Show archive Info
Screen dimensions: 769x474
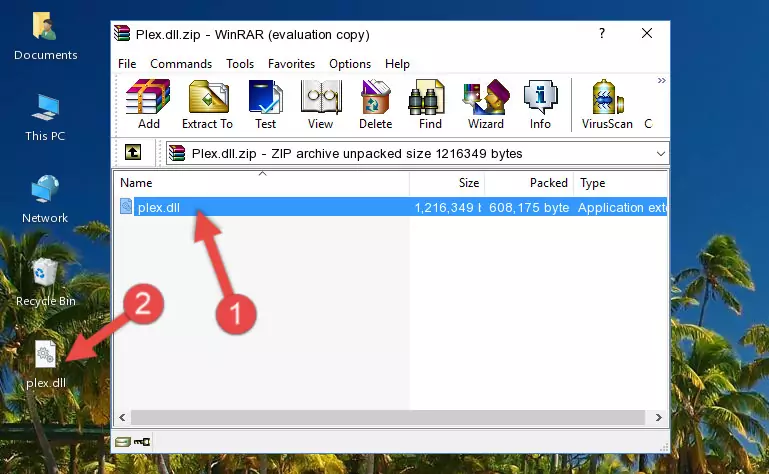pos(540,104)
